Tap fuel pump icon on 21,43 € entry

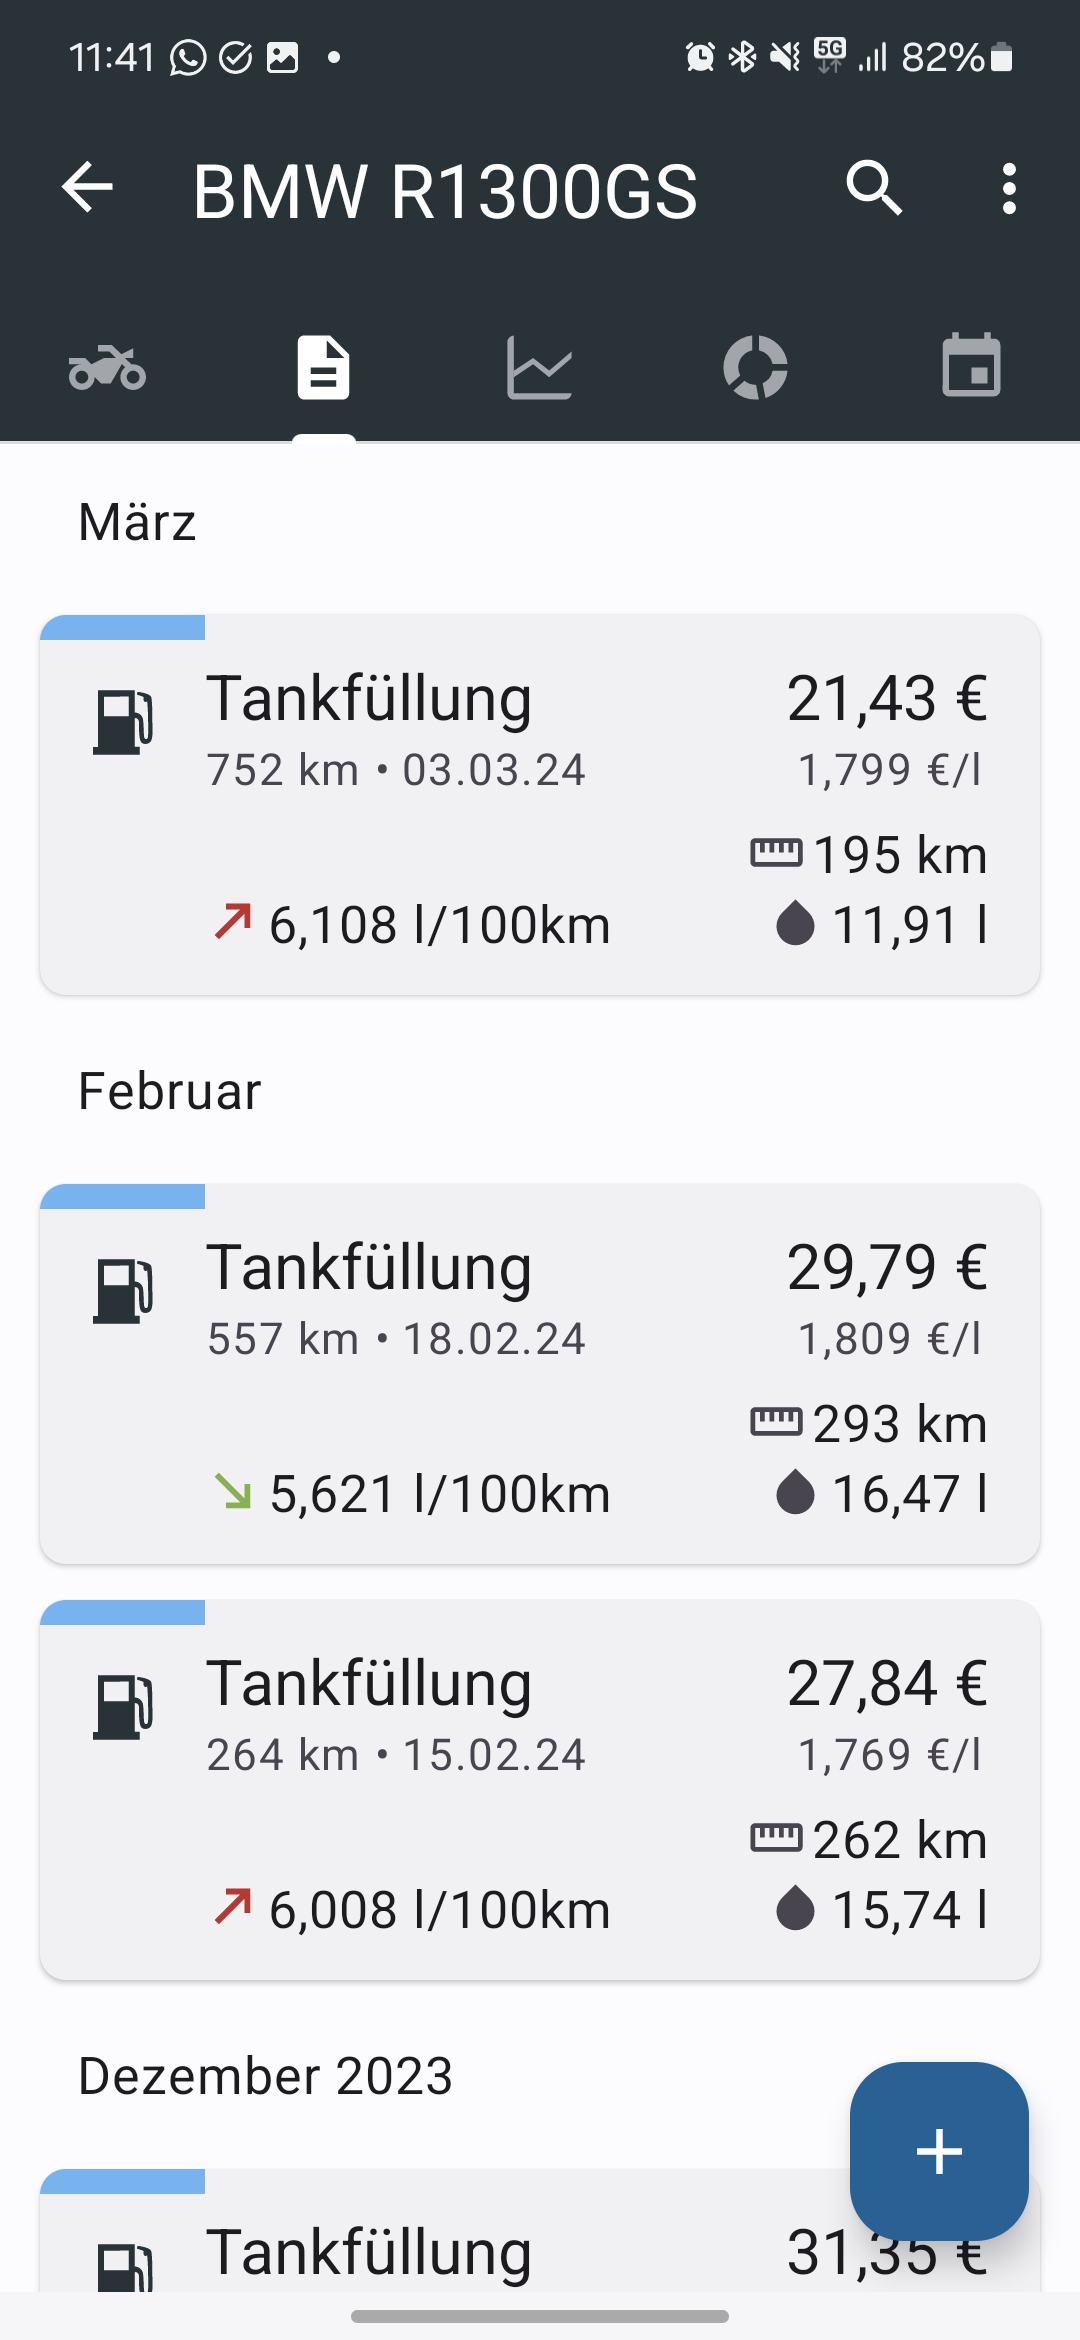[123, 722]
